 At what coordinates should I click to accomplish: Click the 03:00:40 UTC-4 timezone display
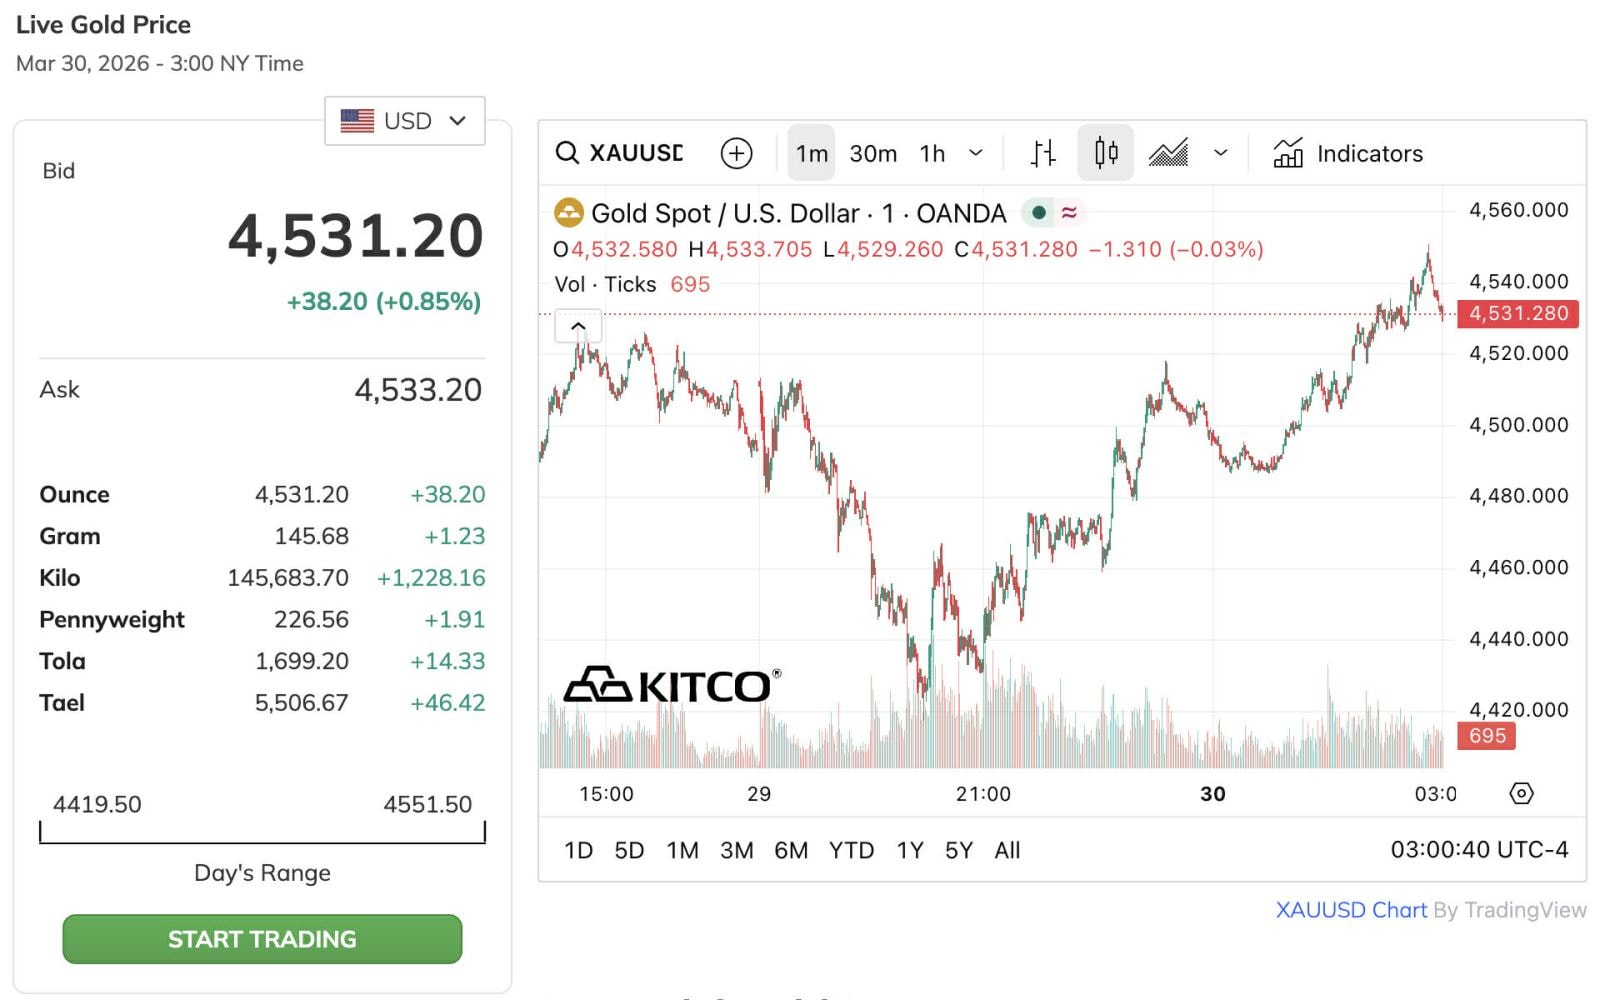tap(1479, 850)
